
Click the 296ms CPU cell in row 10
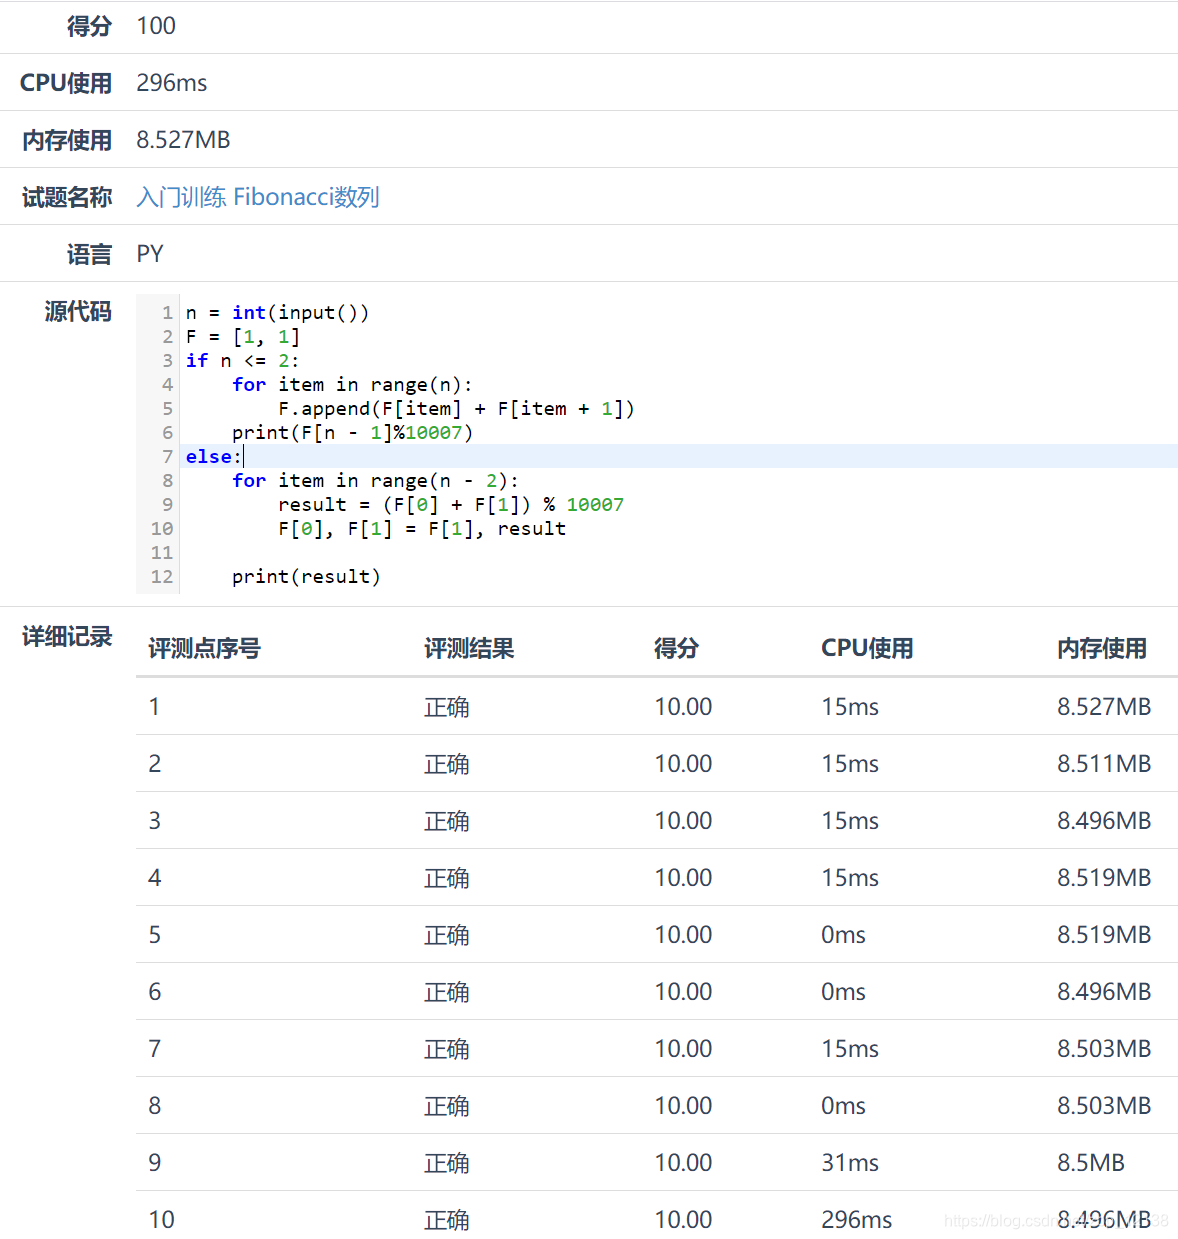click(857, 1220)
